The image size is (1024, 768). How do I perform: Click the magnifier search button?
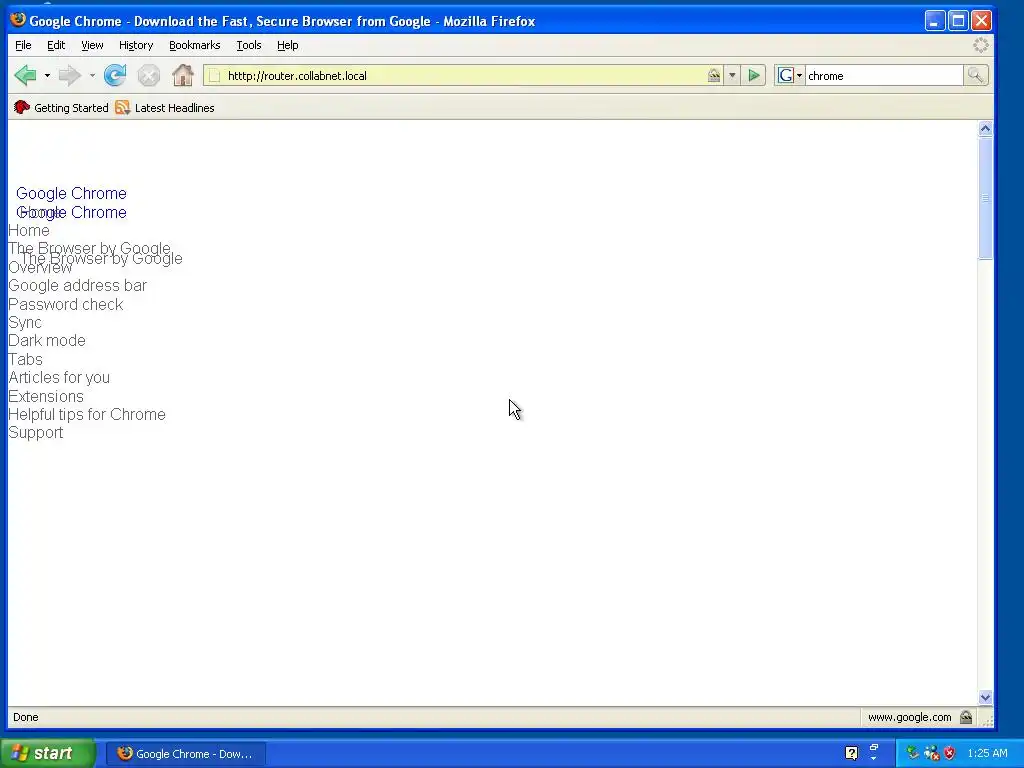[976, 76]
